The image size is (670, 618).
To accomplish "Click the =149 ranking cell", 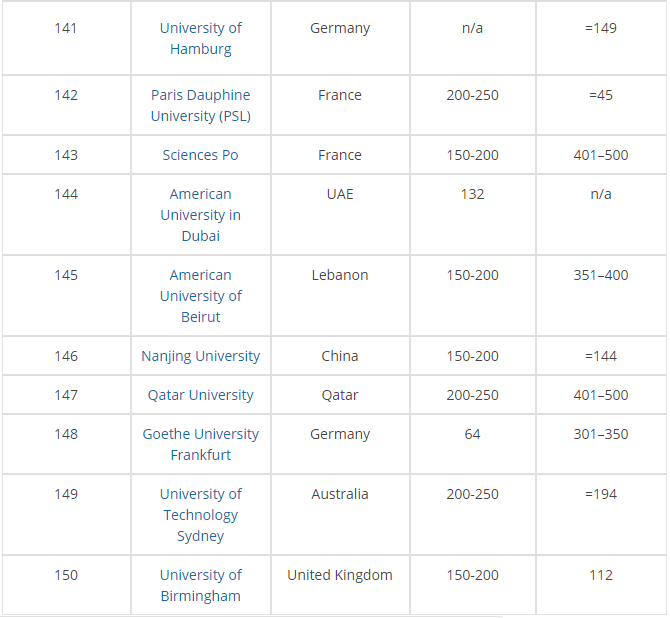I will (x=601, y=28).
